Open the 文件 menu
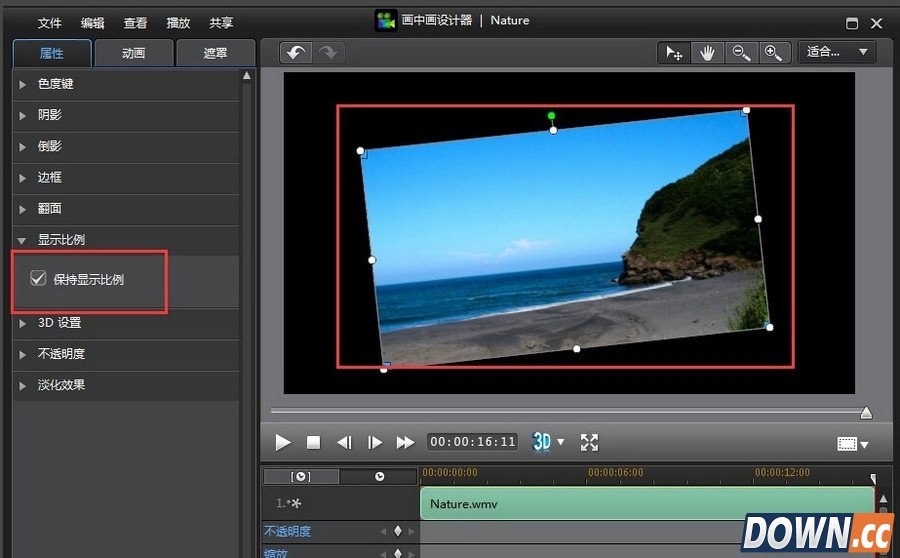 tap(50, 22)
